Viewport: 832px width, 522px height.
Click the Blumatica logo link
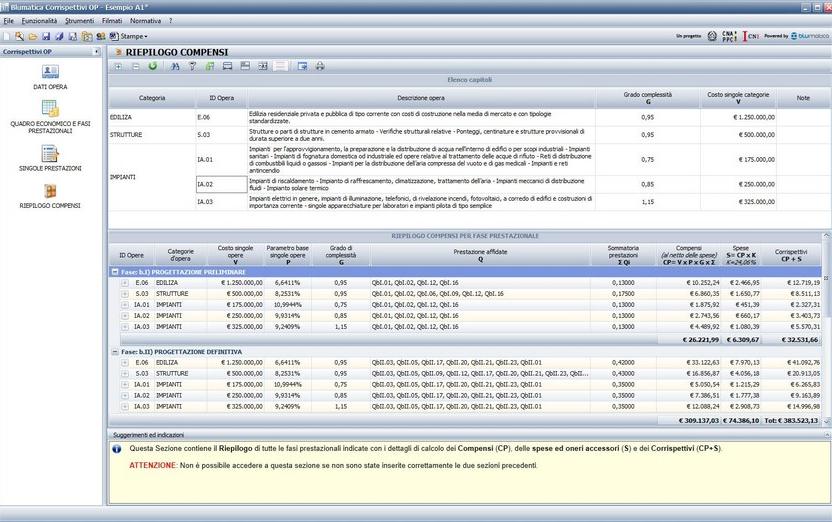808,36
